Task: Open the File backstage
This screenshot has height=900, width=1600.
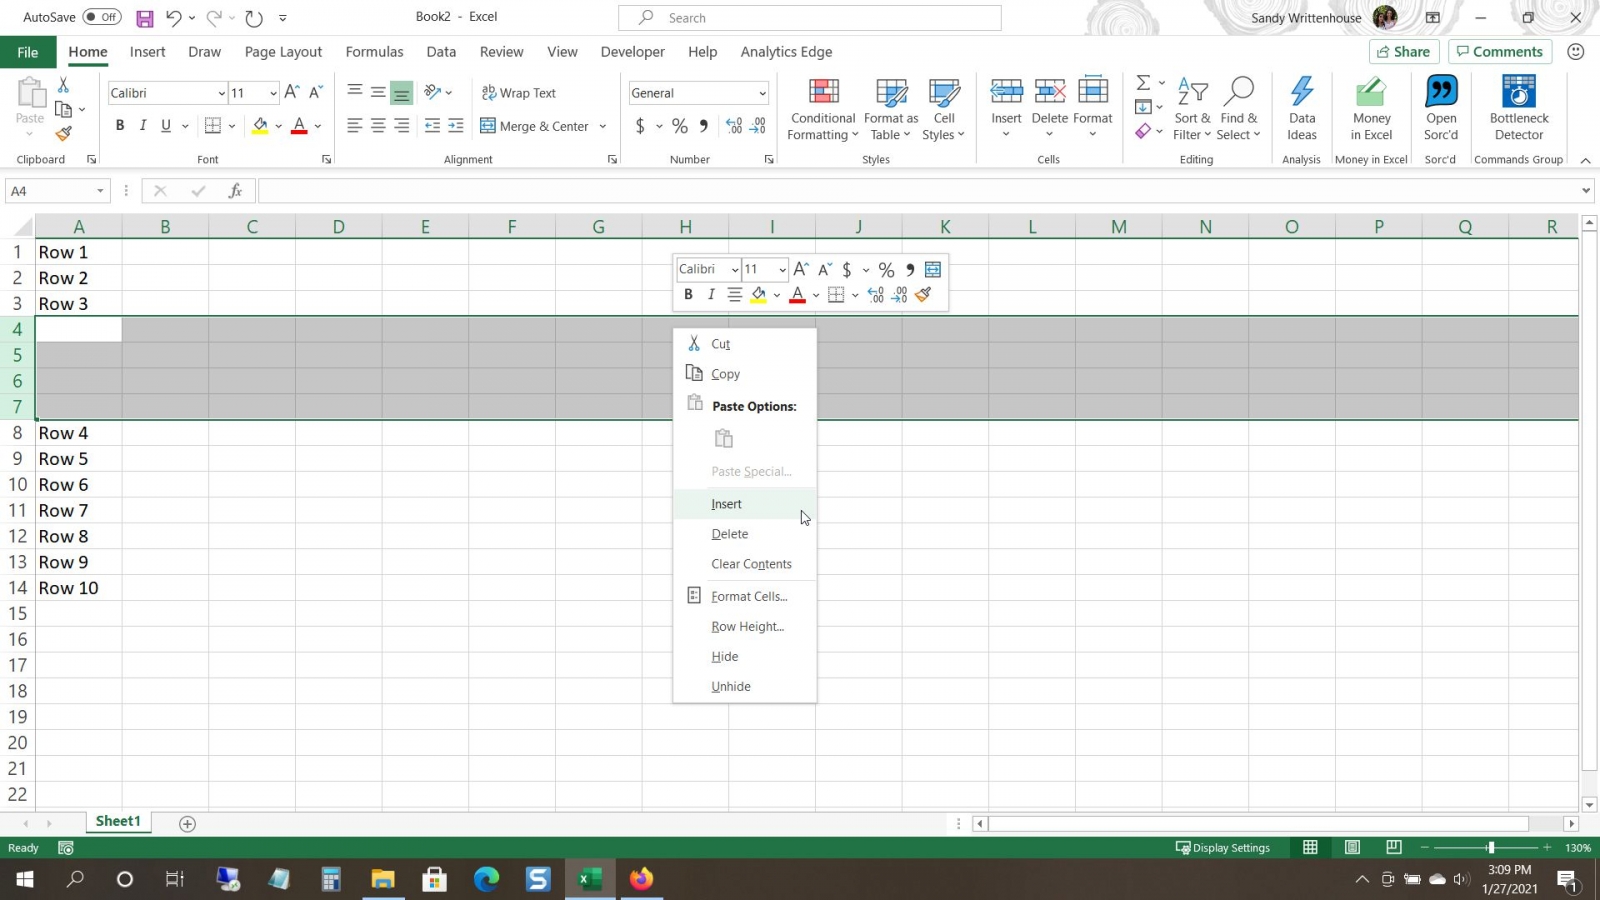Action: tap(28, 52)
